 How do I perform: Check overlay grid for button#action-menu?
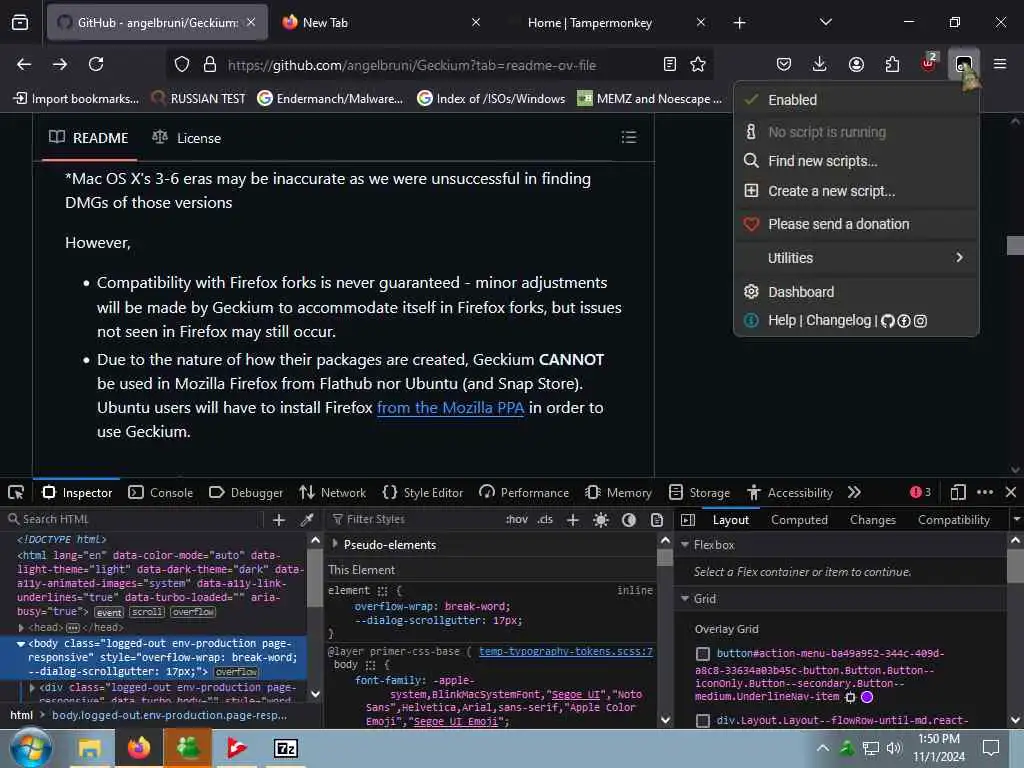[703, 654]
